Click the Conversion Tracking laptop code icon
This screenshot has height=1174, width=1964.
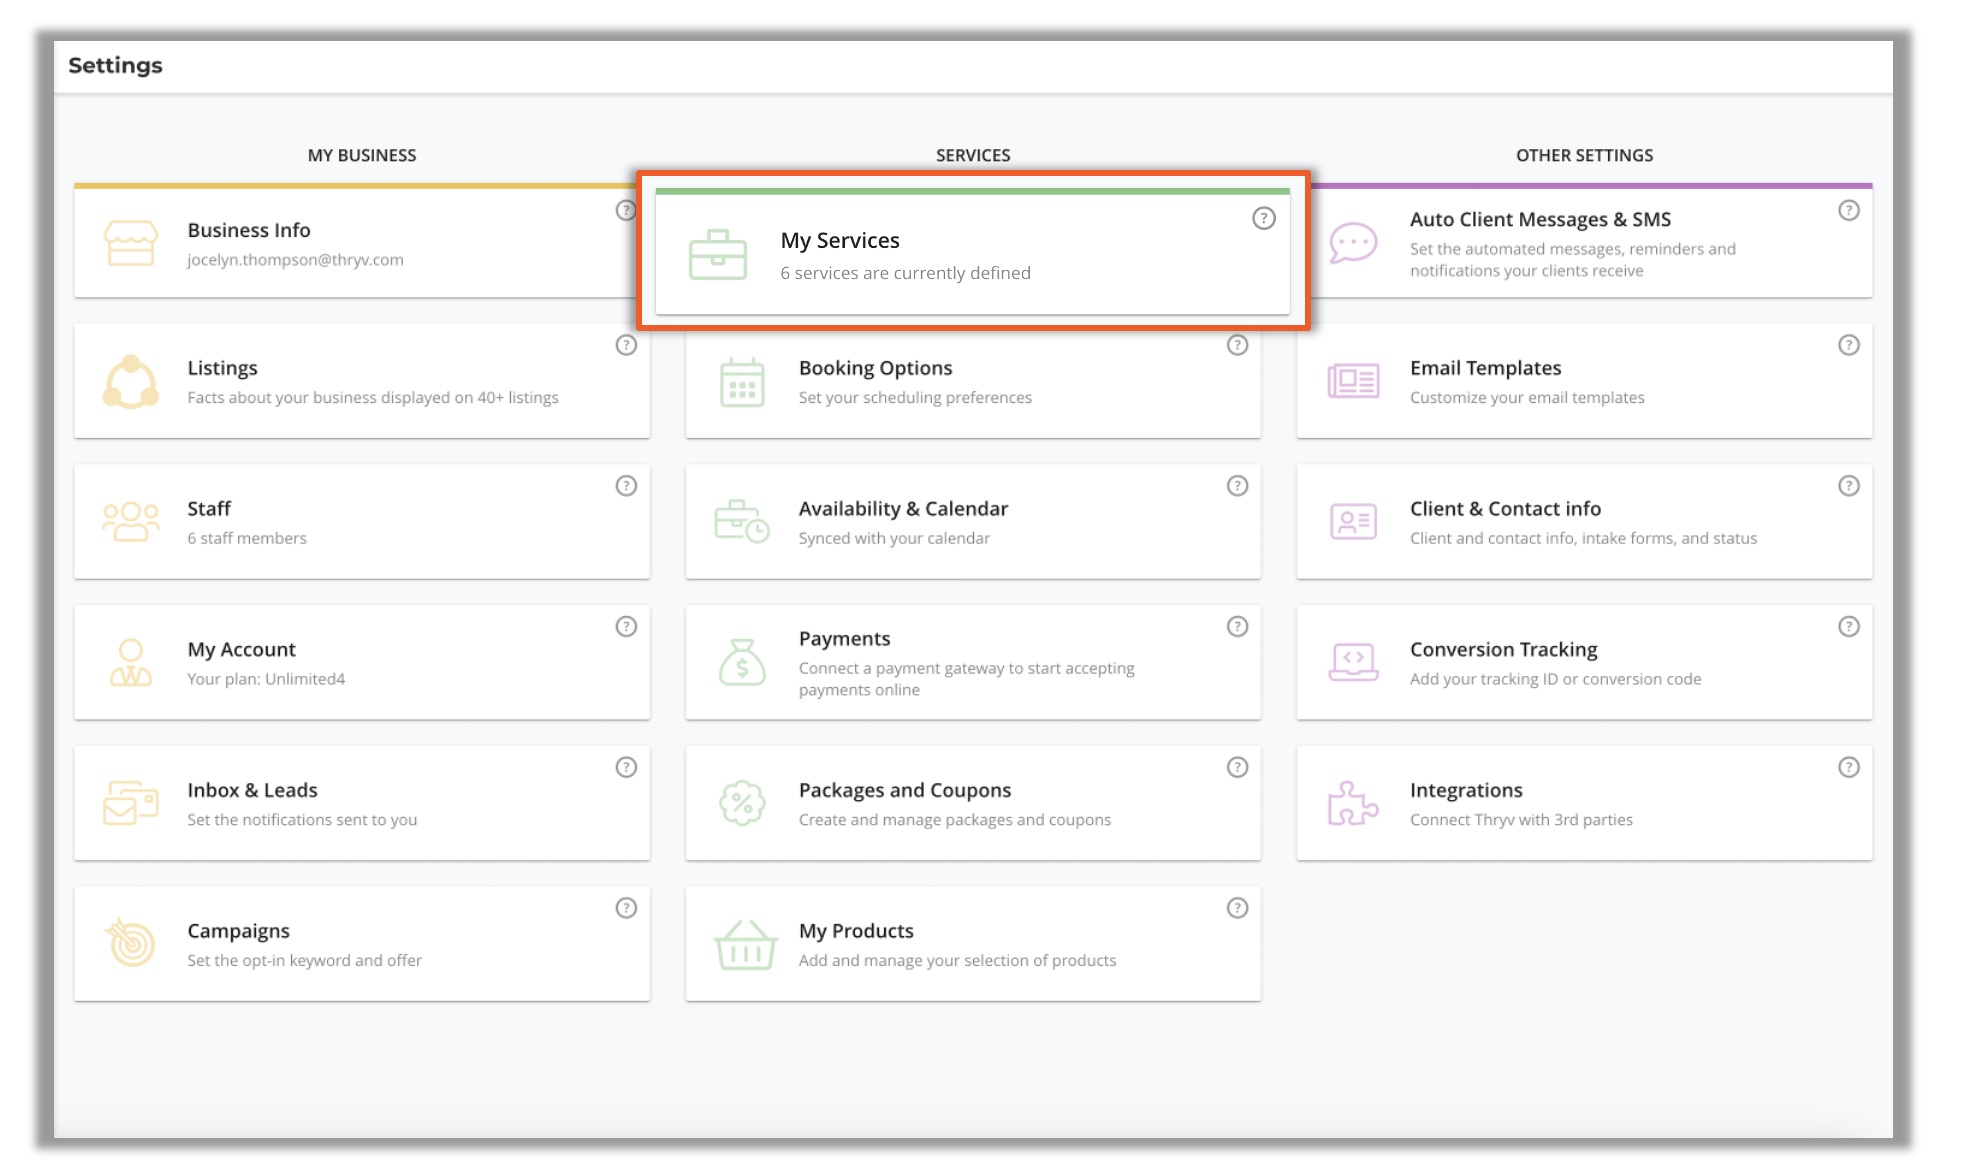click(1353, 662)
